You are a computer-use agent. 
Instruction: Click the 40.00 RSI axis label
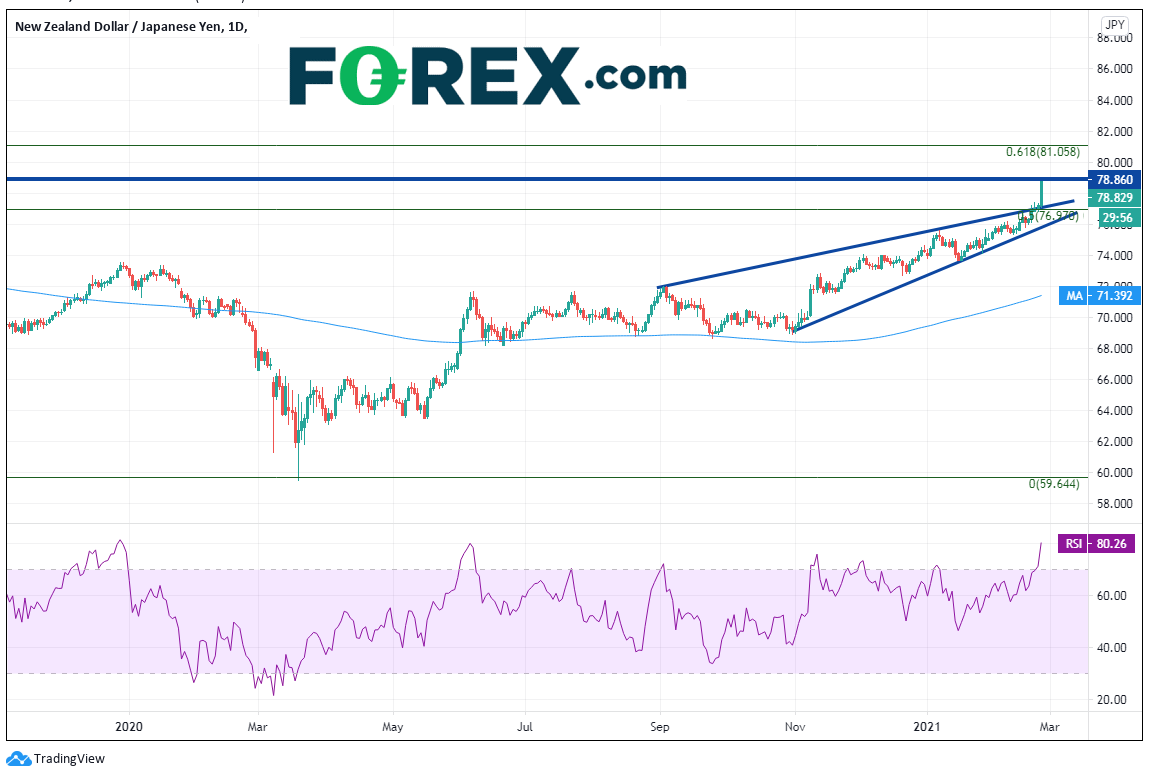(x=1112, y=648)
